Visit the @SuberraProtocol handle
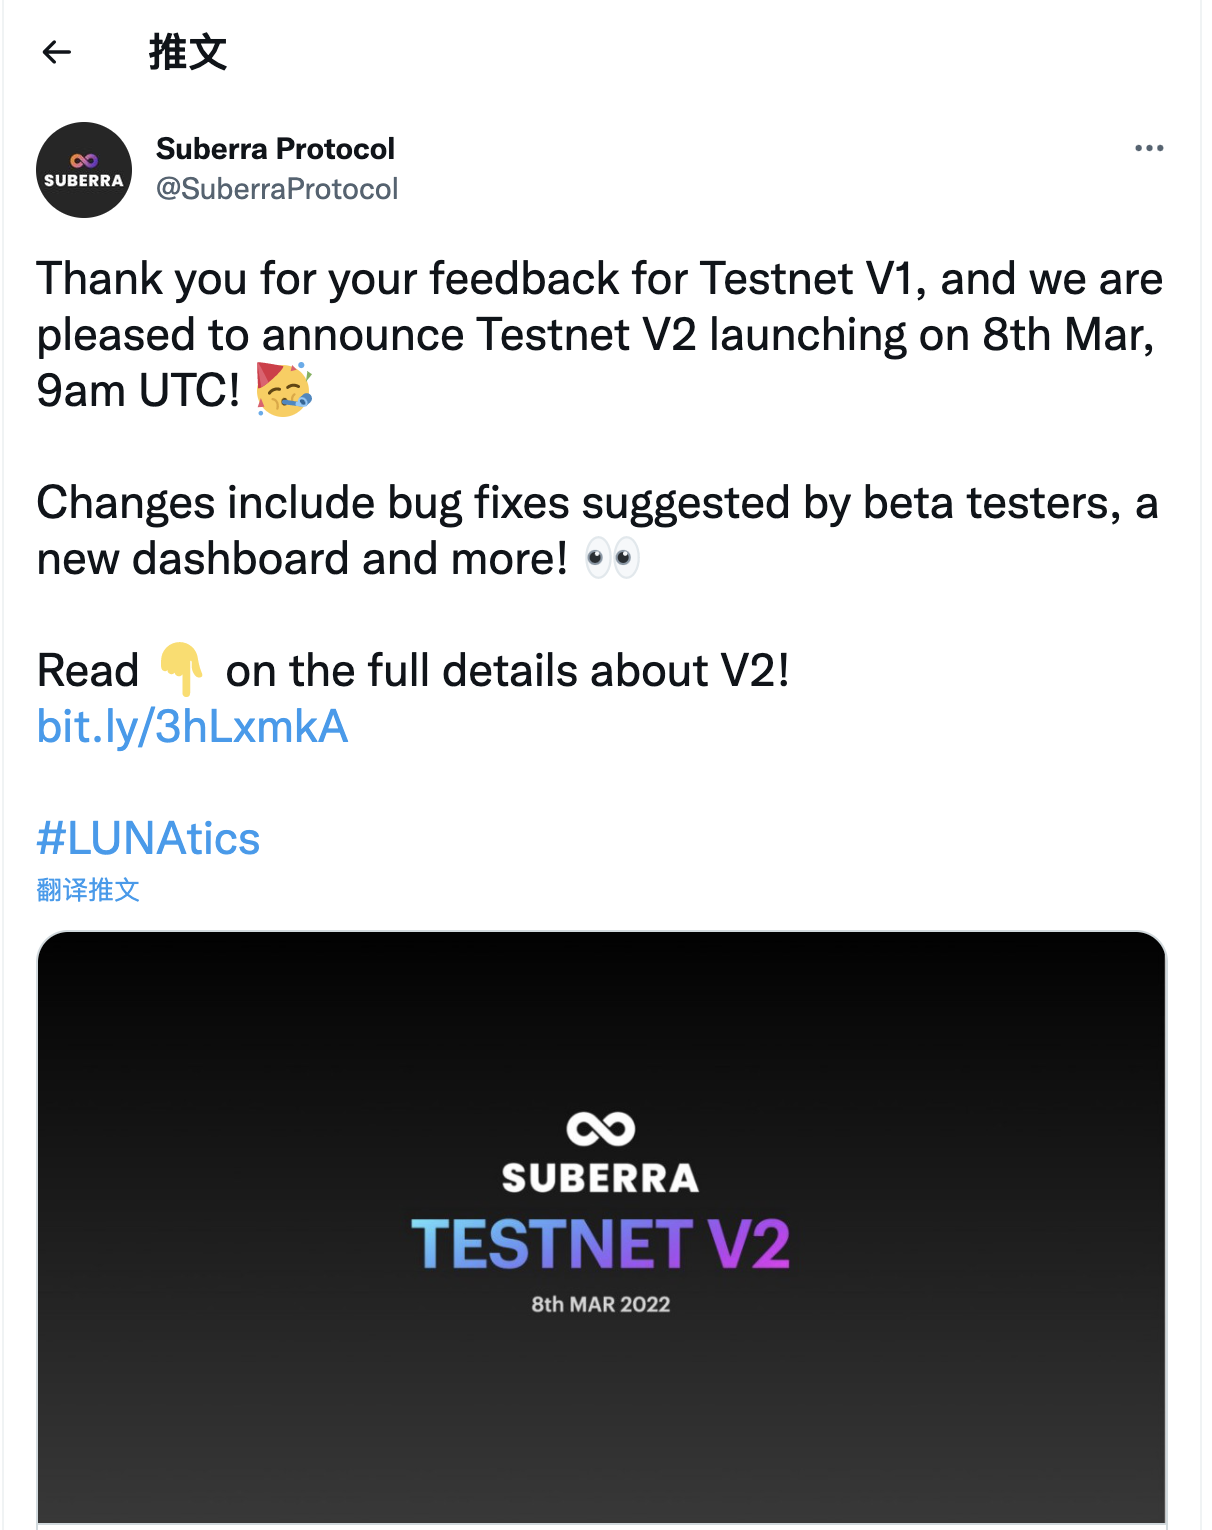The height and width of the screenshot is (1530, 1212). click(277, 189)
